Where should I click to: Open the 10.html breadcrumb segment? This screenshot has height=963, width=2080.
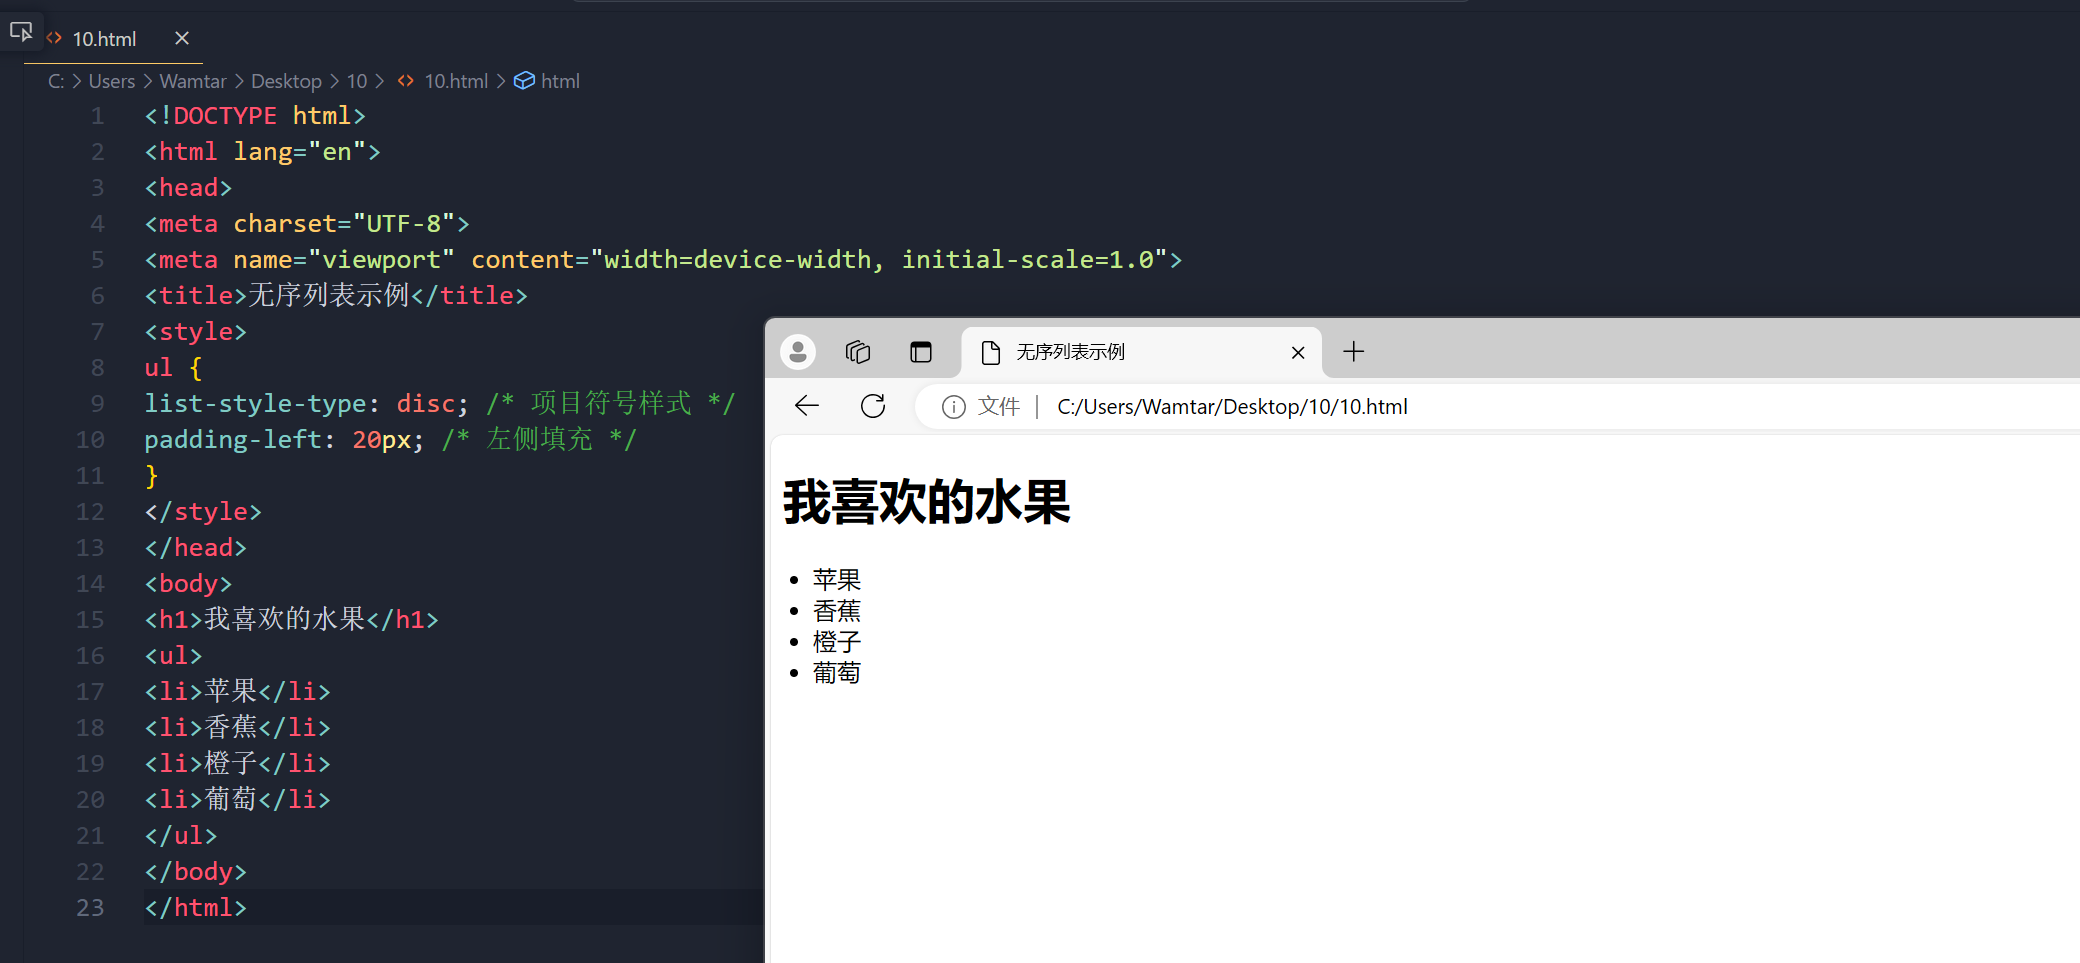click(456, 81)
